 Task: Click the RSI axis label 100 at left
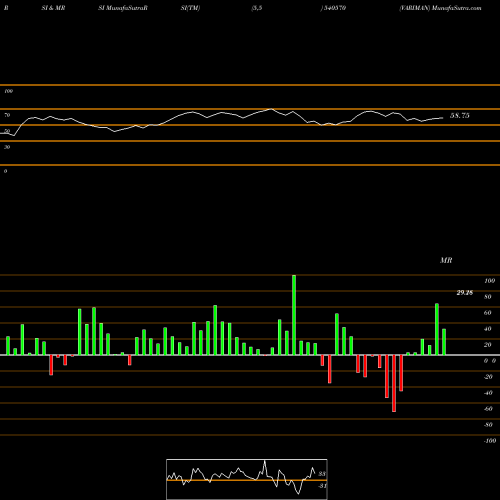(8, 91)
